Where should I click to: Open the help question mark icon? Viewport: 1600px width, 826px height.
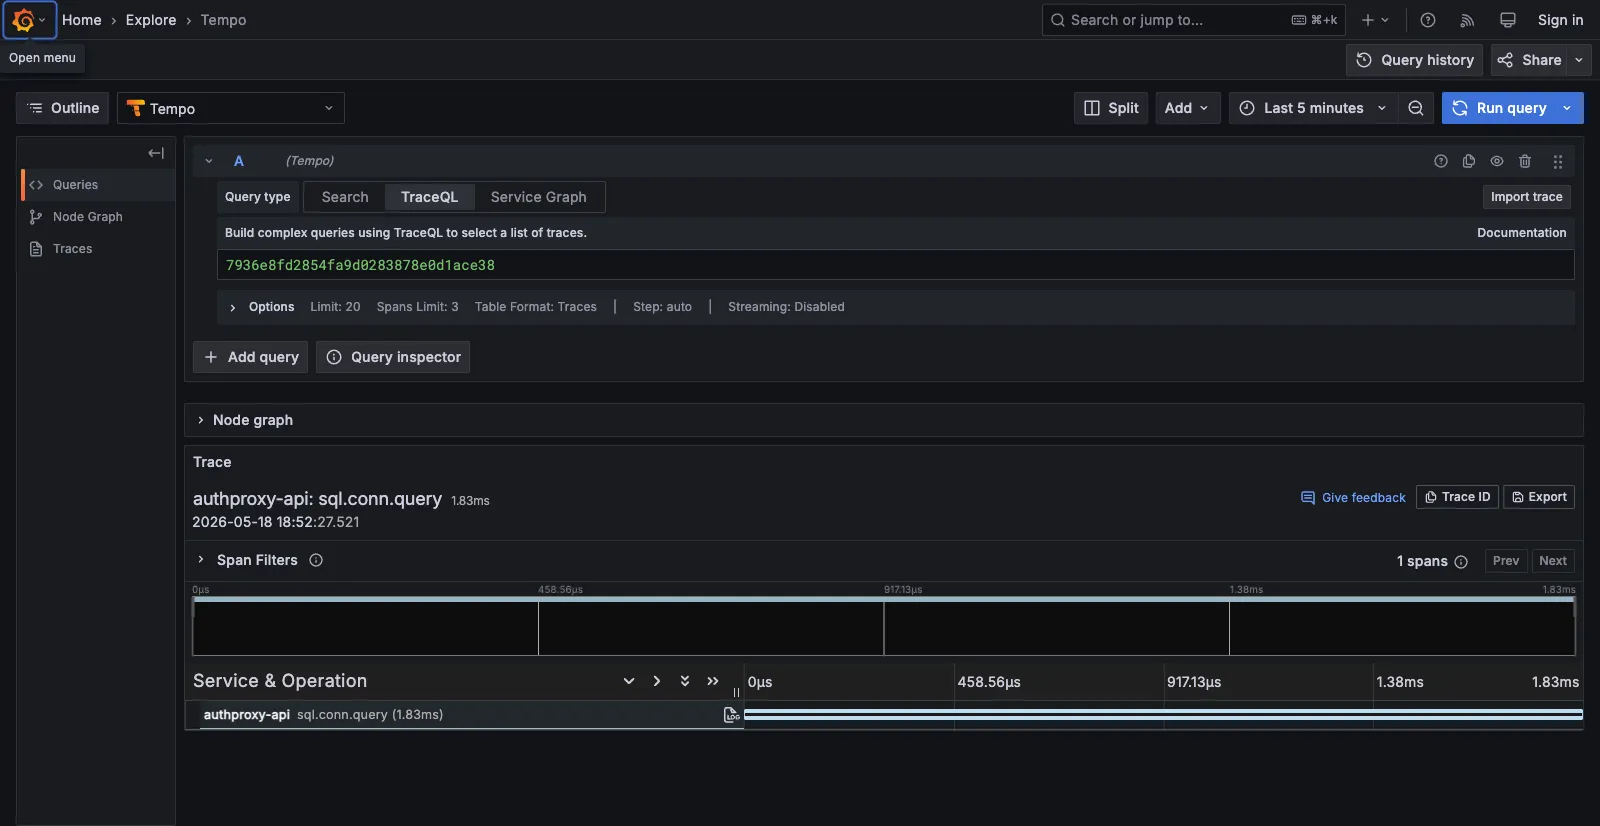(x=1428, y=20)
